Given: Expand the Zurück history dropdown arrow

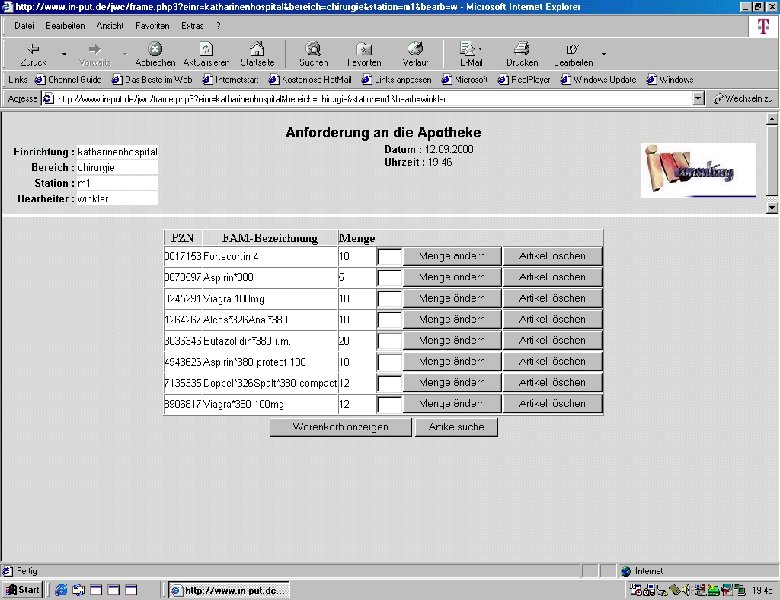Looking at the screenshot, I should pos(64,54).
